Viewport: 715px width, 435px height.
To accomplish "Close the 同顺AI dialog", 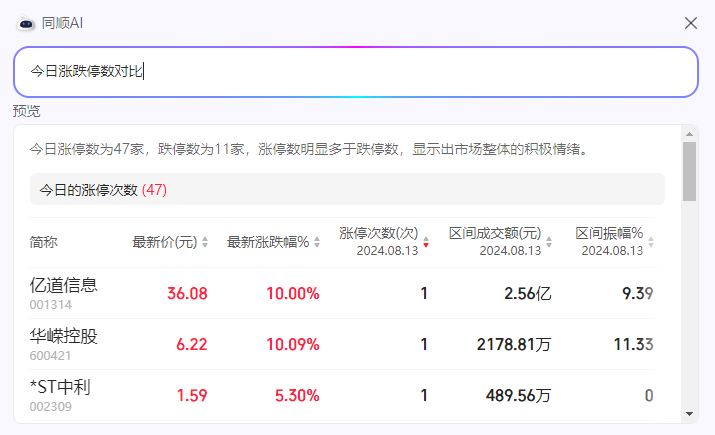I will click(x=690, y=23).
